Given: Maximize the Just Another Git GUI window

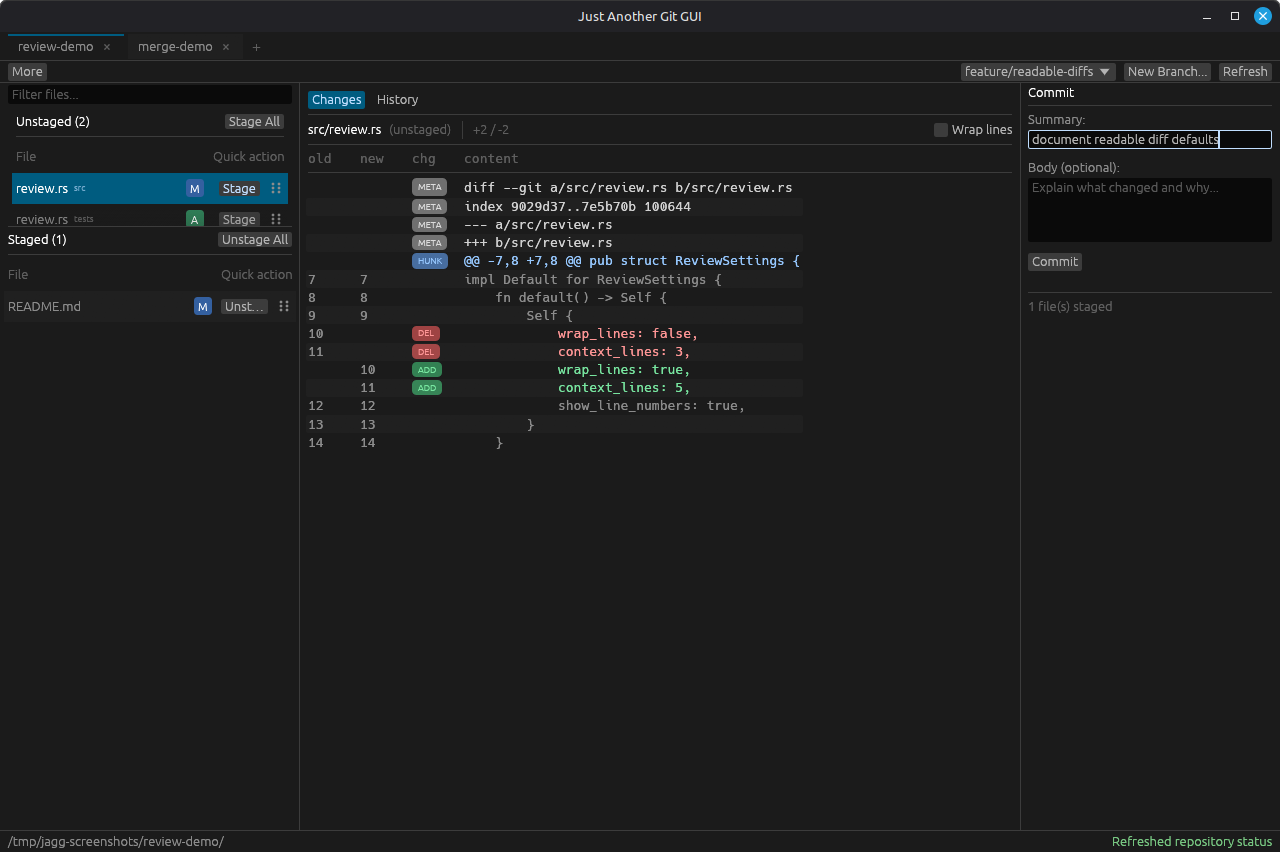Looking at the screenshot, I should tap(1235, 16).
